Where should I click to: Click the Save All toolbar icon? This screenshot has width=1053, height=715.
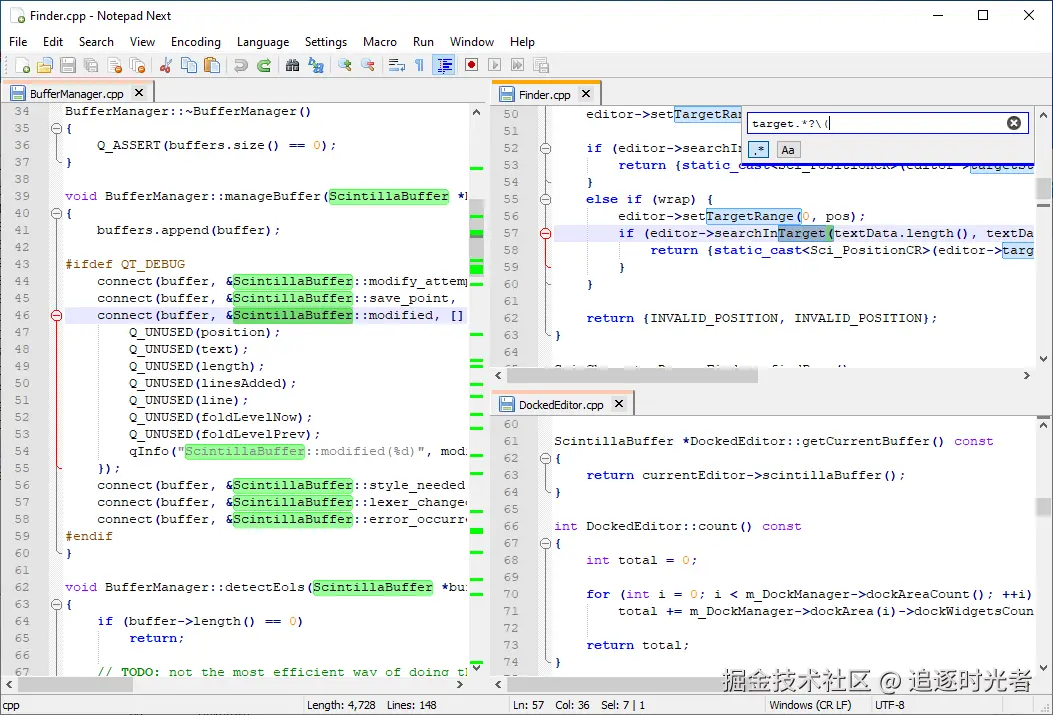(91, 65)
